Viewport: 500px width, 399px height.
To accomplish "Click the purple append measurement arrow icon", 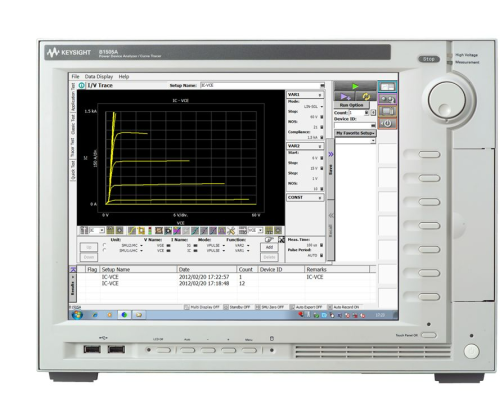I will [x=345, y=97].
